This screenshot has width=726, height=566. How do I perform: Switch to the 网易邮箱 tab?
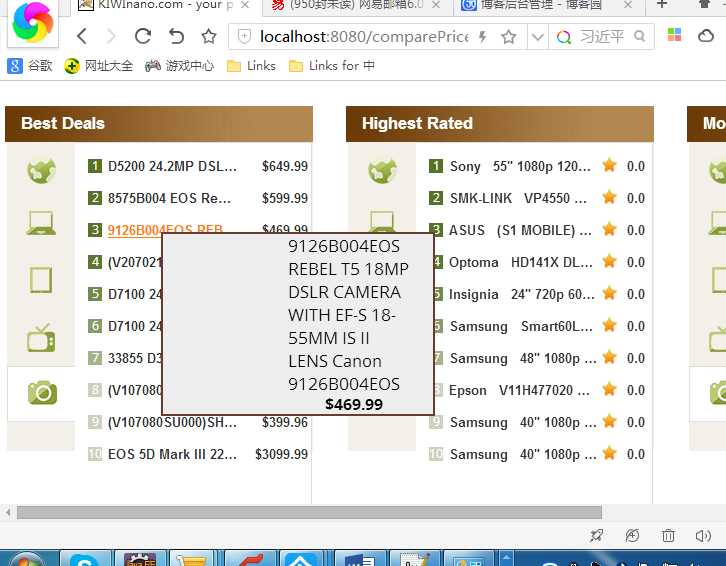[x=356, y=5]
